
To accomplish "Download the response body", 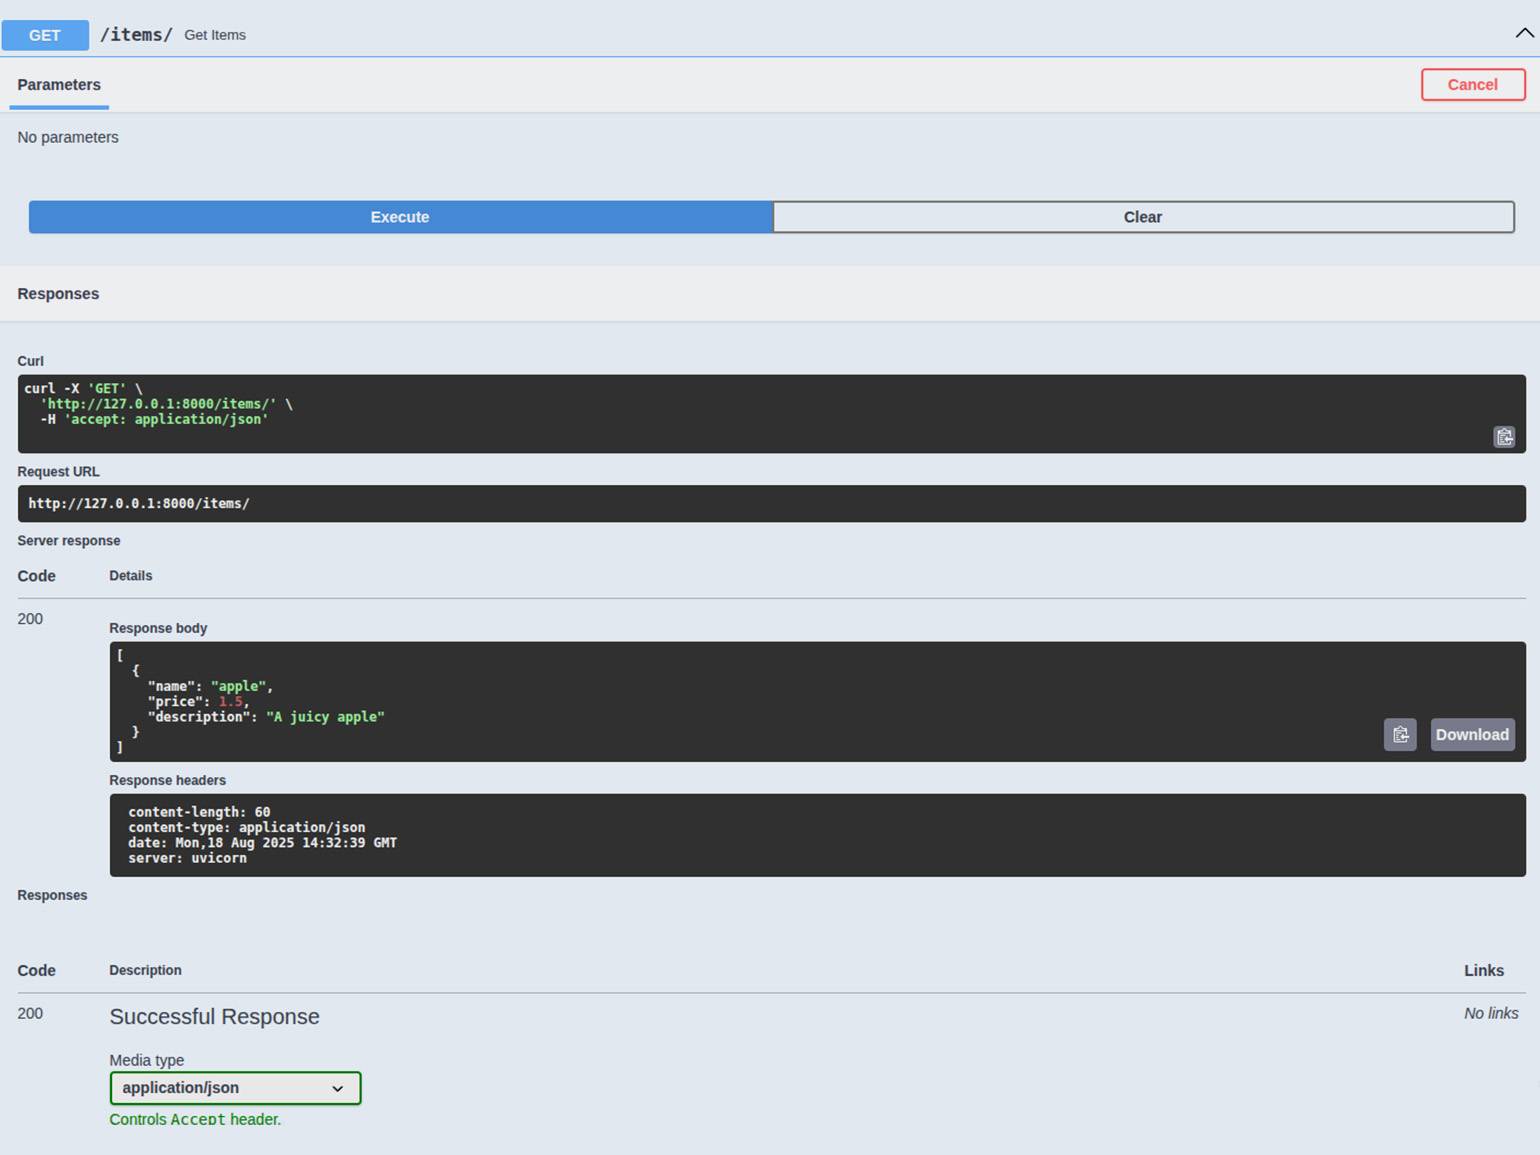I will pos(1471,734).
